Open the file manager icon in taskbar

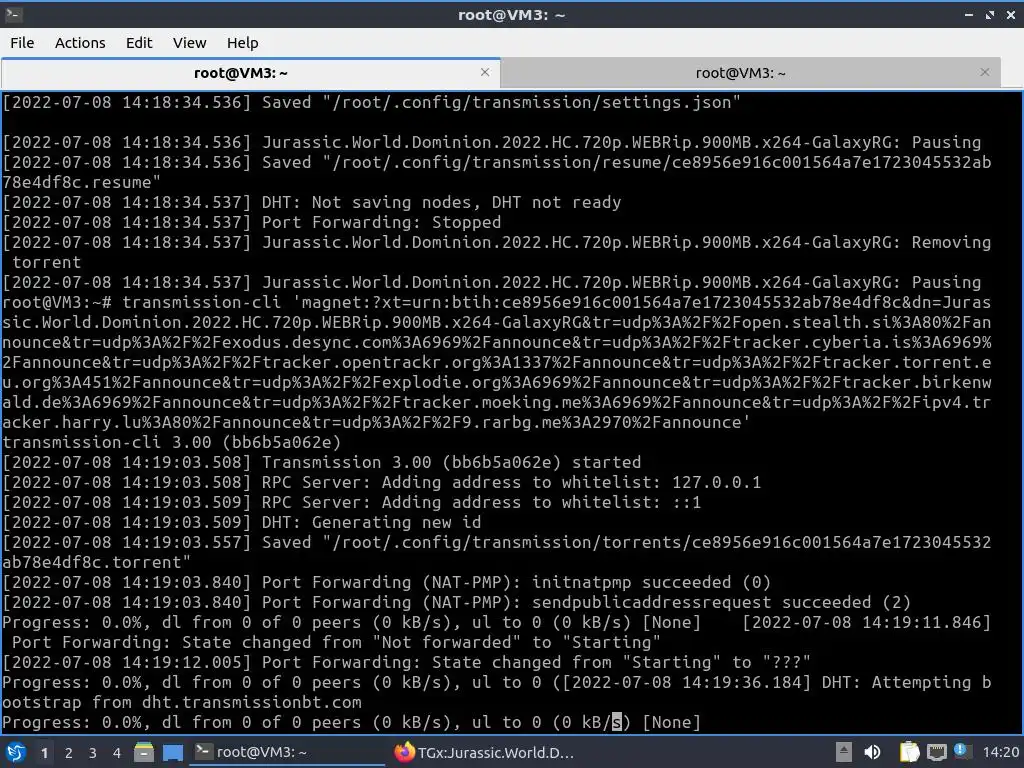(144, 752)
